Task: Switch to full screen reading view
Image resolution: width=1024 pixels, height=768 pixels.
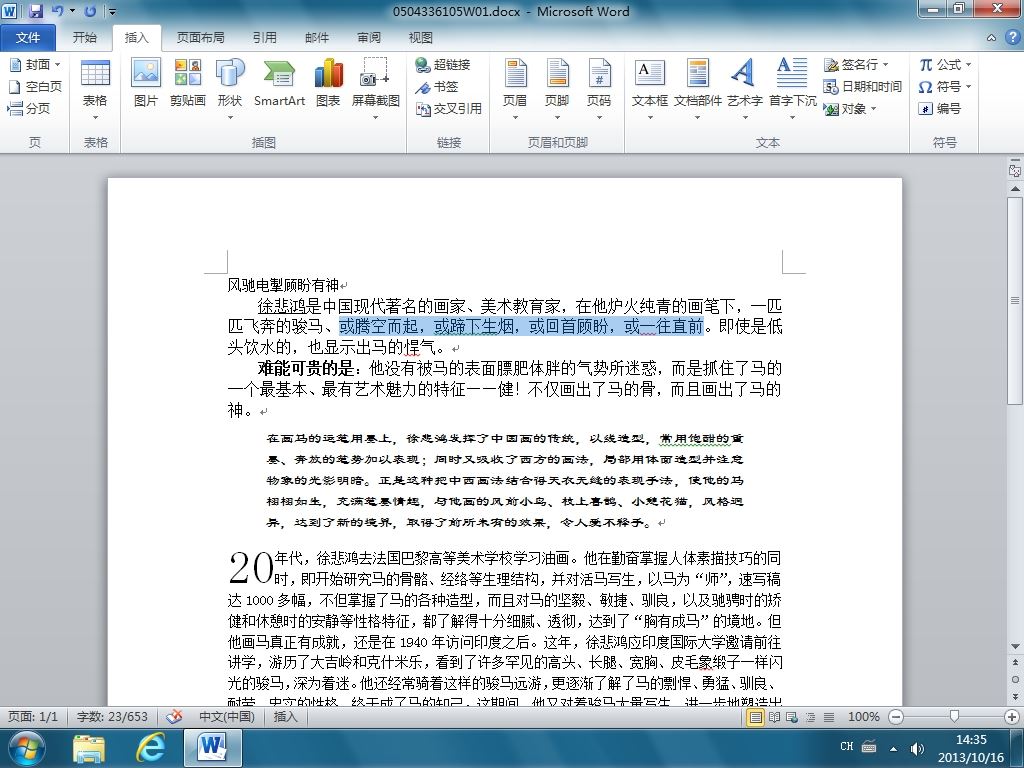Action: click(775, 717)
